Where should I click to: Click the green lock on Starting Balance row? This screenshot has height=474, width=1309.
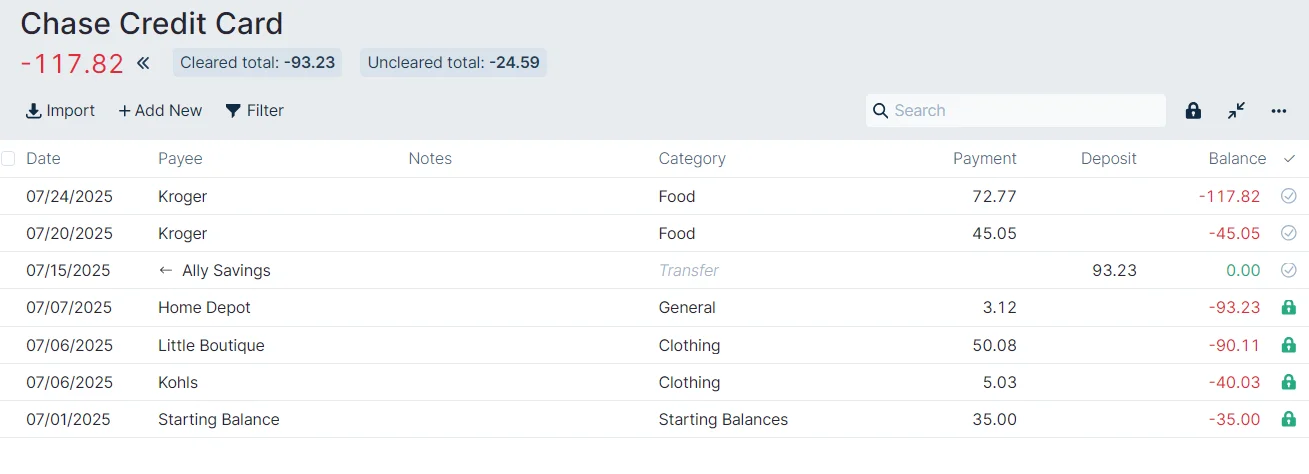[1289, 420]
